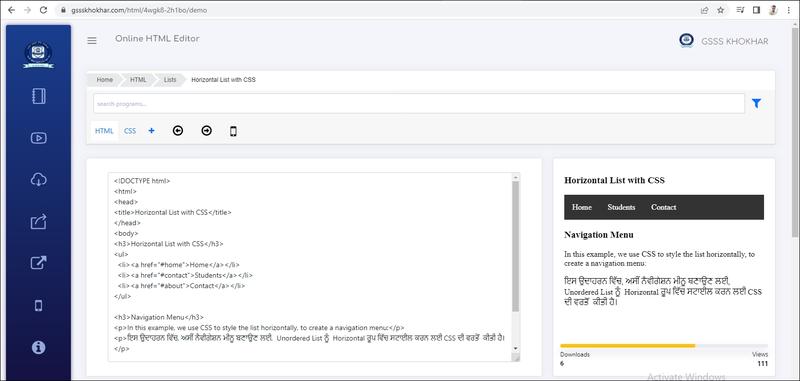
Task: Click the page vertical scrollbar
Action: 796,133
